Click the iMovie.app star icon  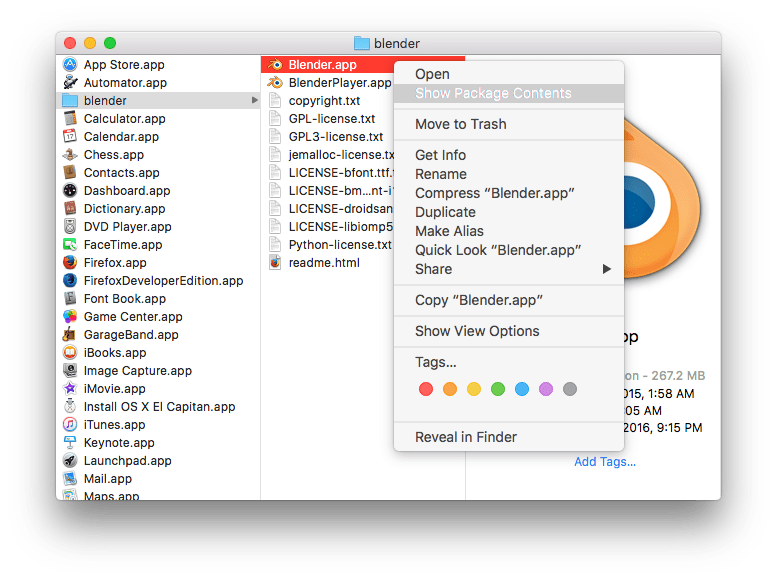(x=70, y=389)
